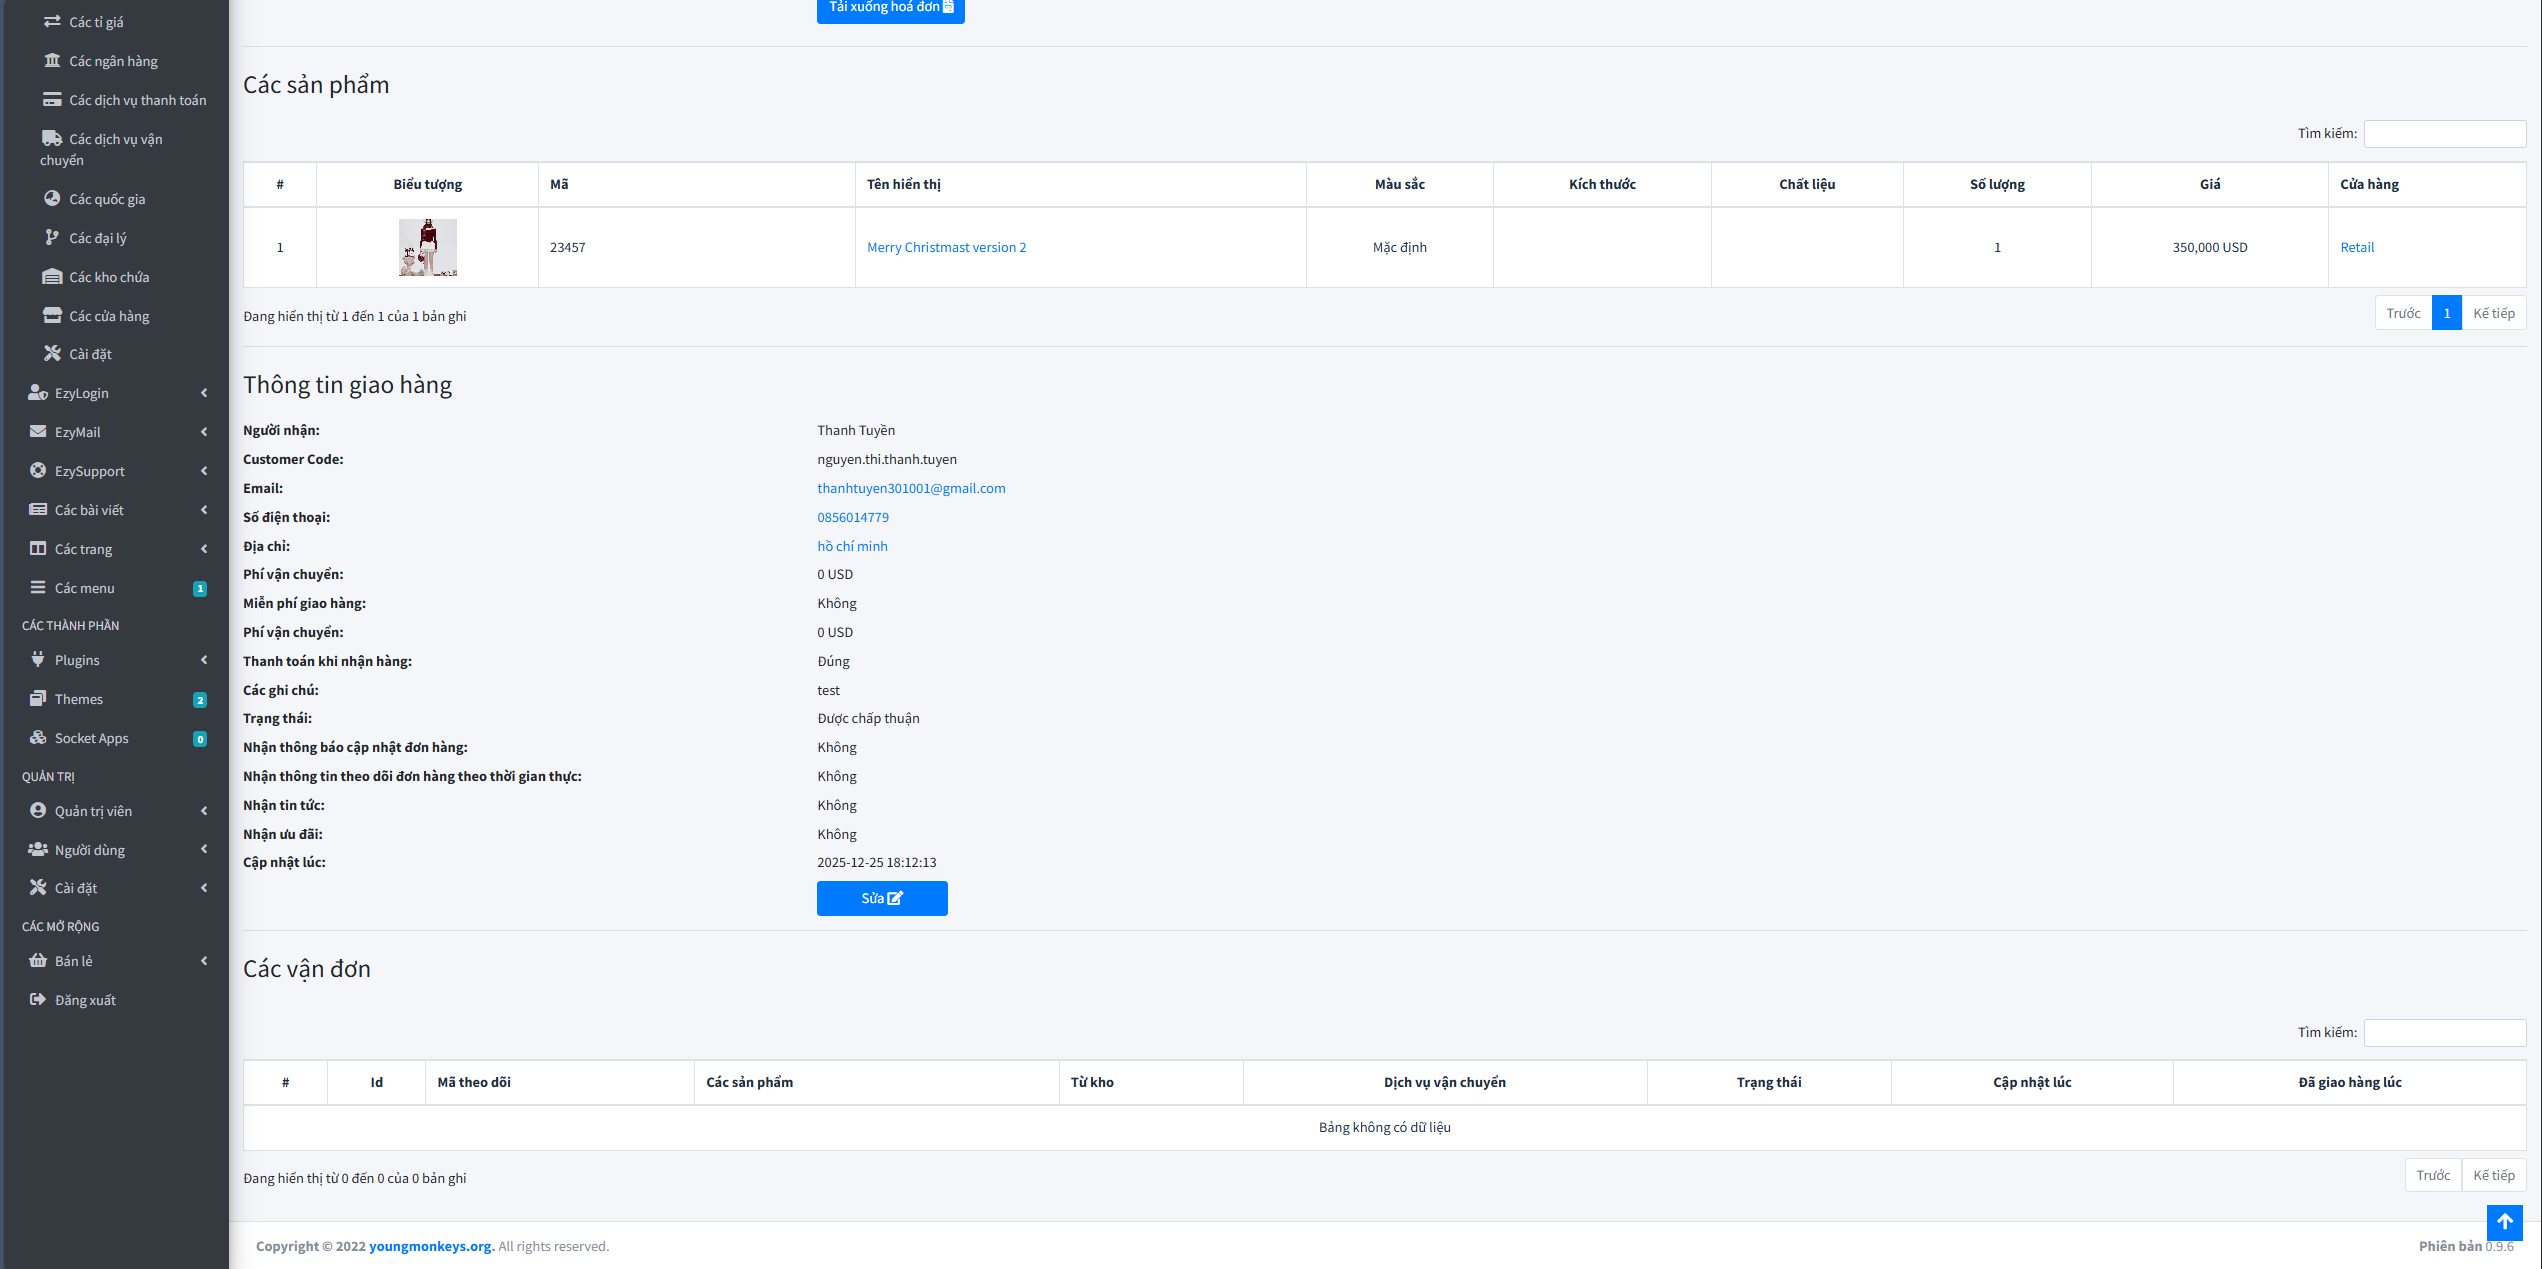Open the Các menu sidebar item
Screen dimensions: 2542x1269
(x=85, y=588)
